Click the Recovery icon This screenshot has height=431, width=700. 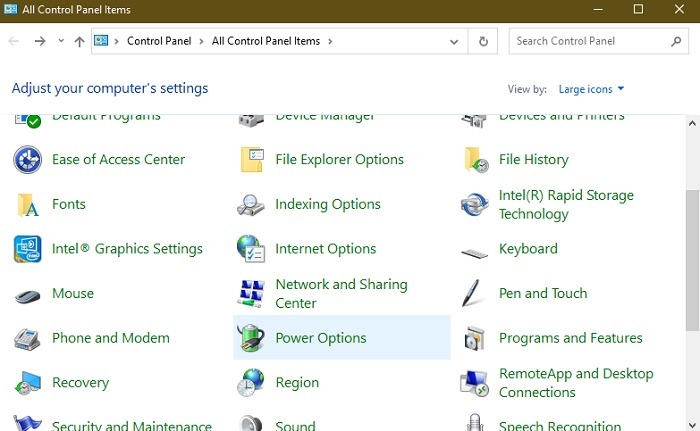point(28,383)
